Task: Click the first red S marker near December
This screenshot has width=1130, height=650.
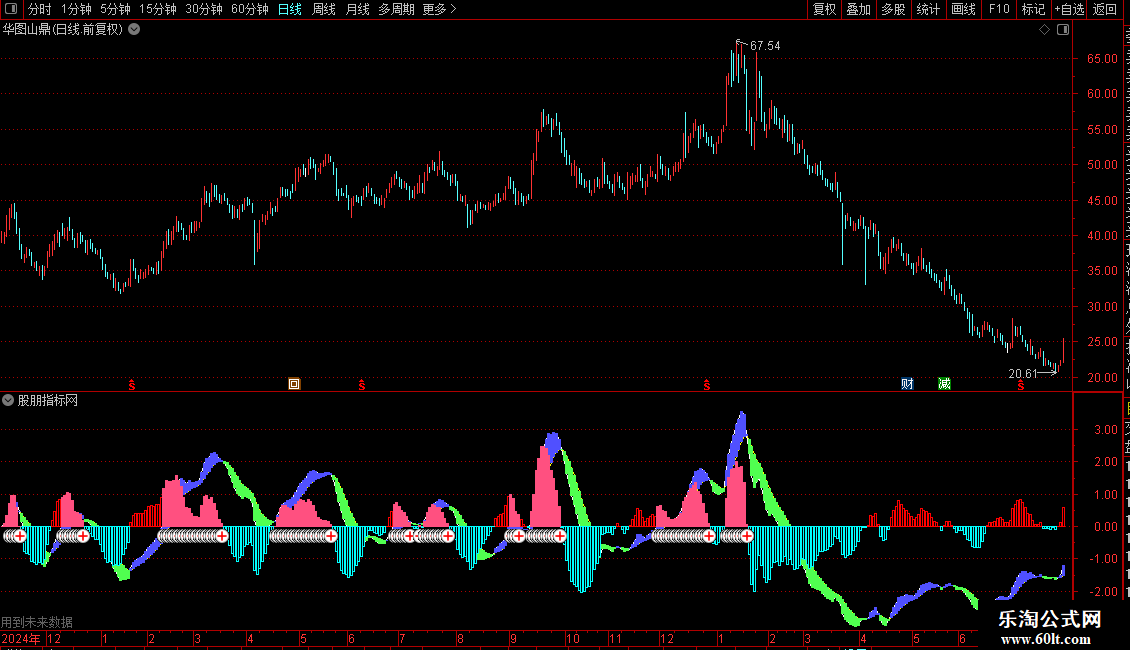Action: click(132, 385)
